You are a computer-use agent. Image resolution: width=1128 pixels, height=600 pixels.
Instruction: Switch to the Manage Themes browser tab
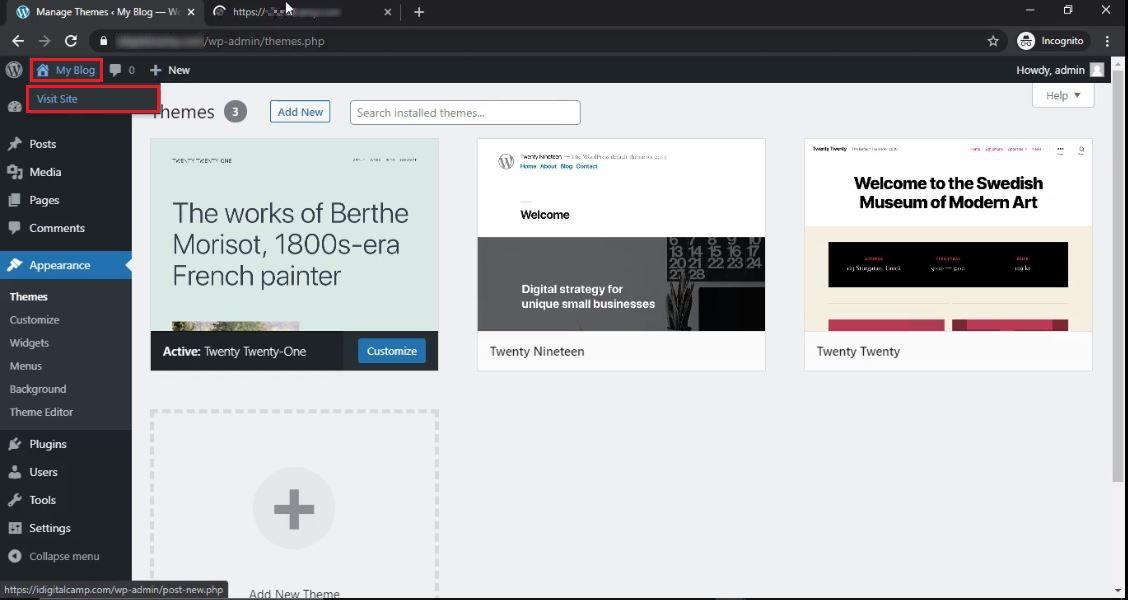(105, 12)
